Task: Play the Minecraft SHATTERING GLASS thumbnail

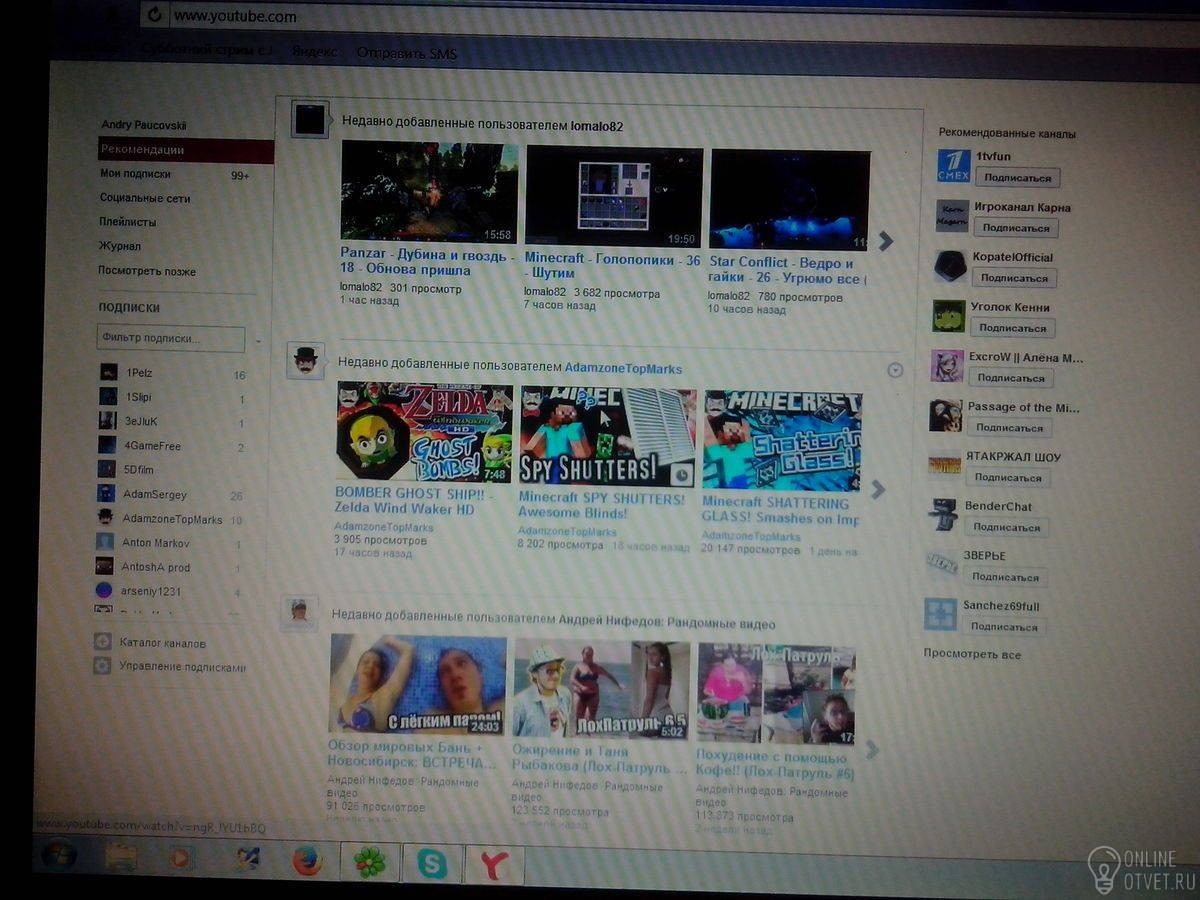Action: pos(782,440)
